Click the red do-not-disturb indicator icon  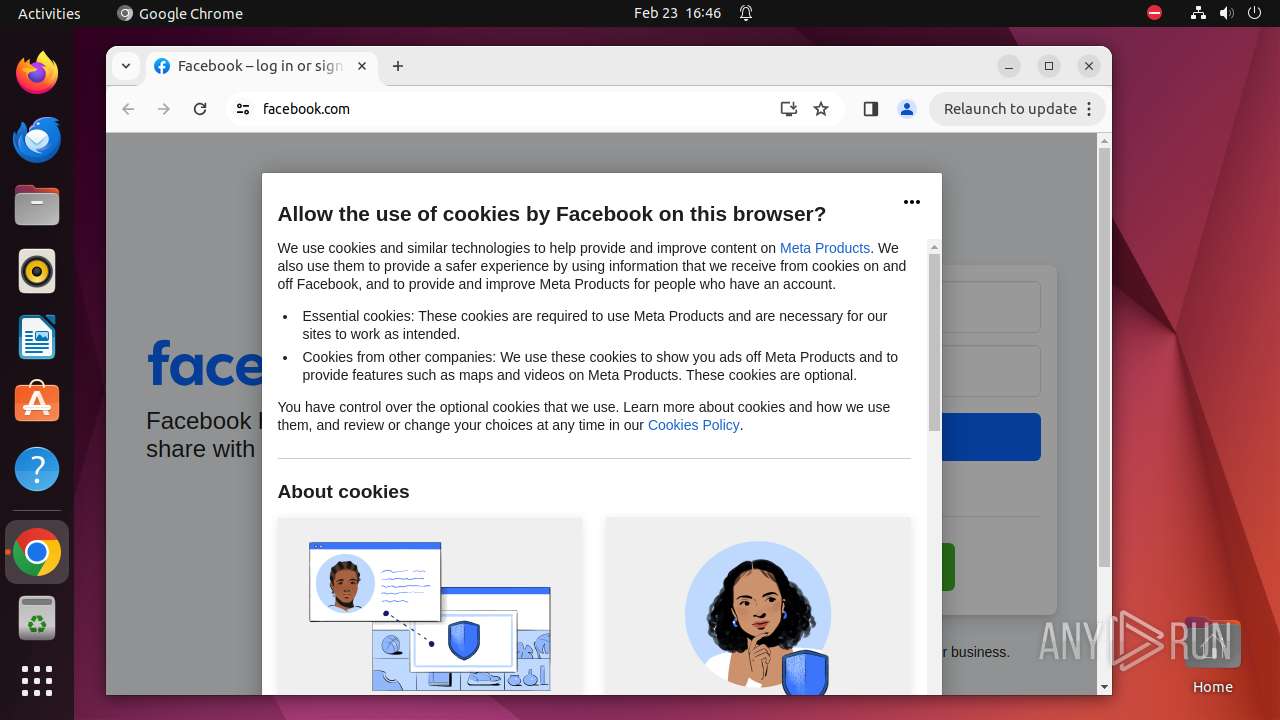point(1154,13)
